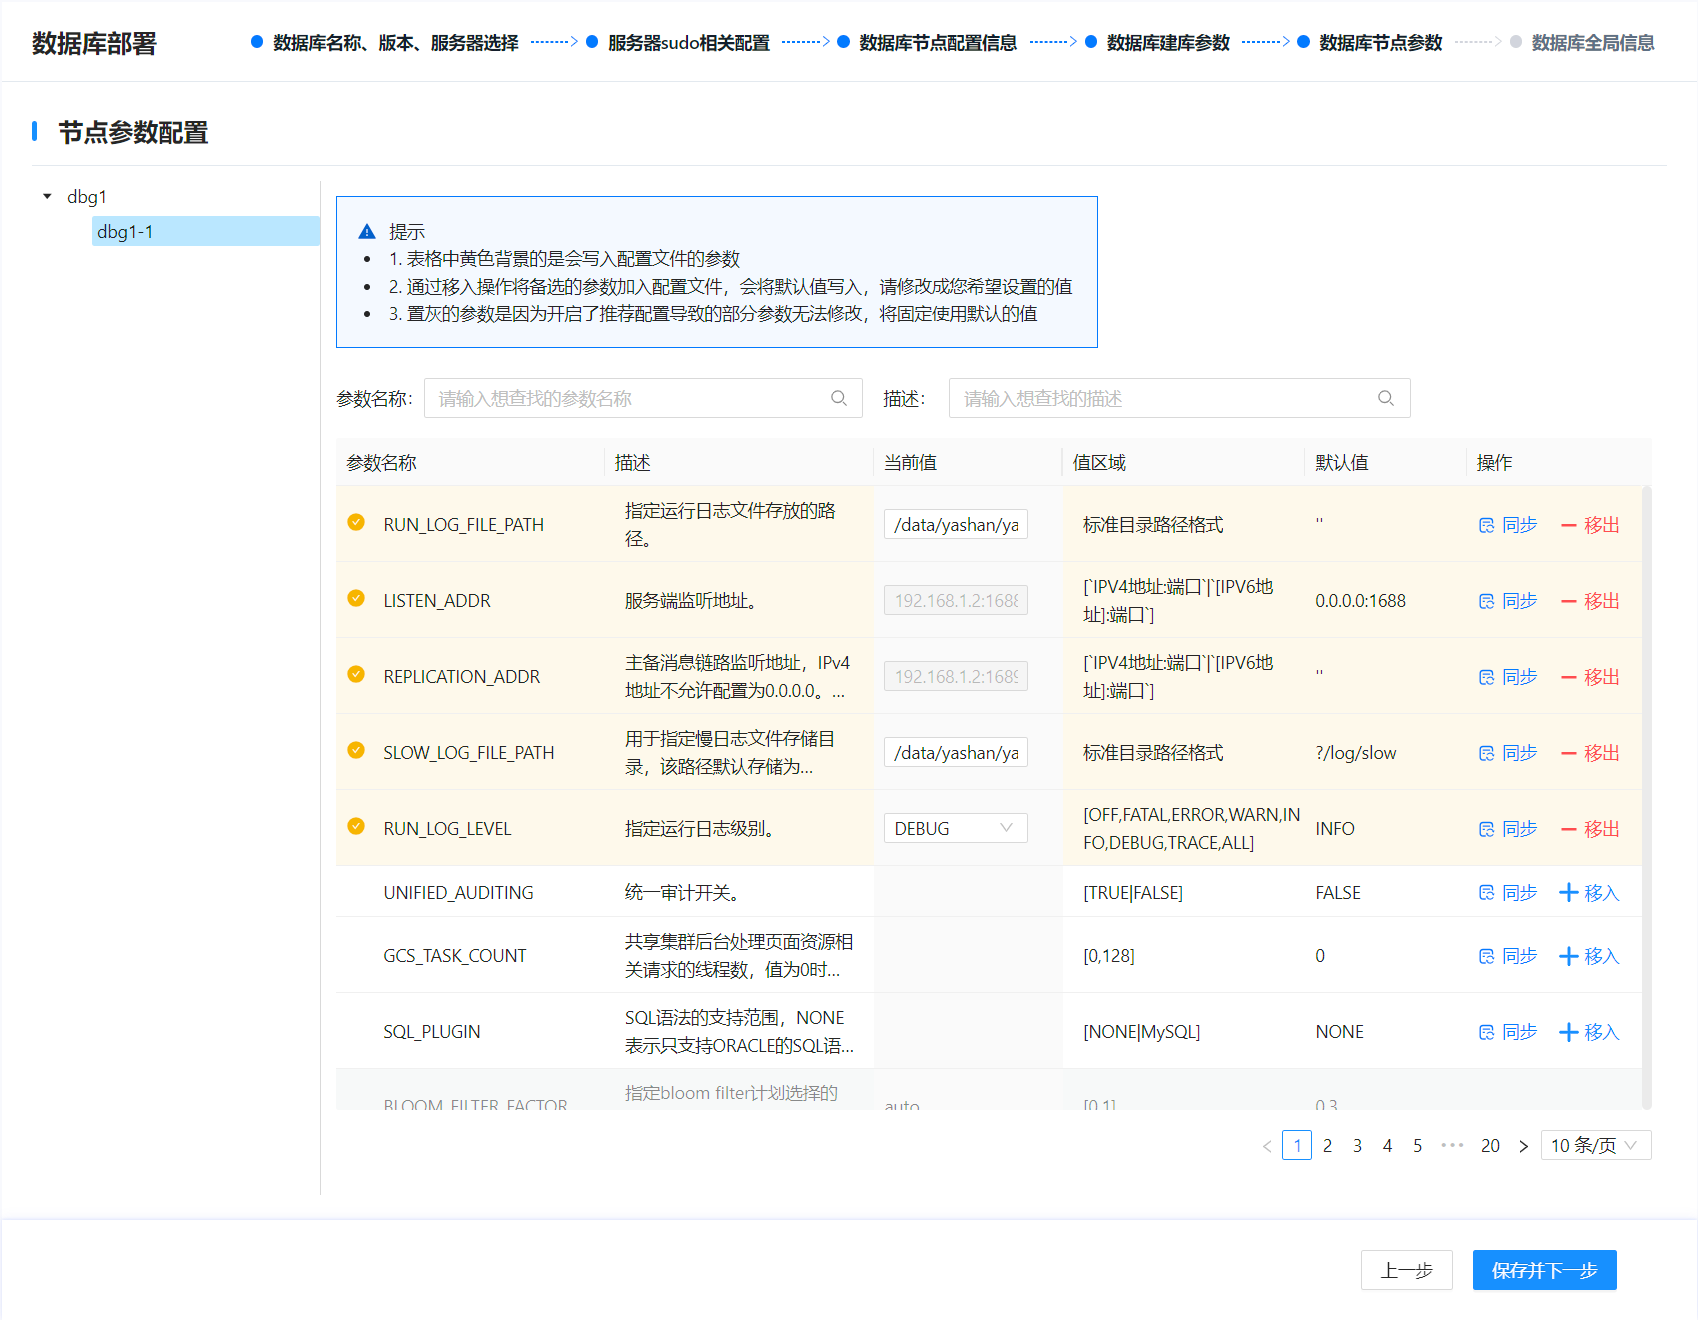Click the 保存并下一步 button
Screen dimensions: 1698x1320
[1544, 1270]
